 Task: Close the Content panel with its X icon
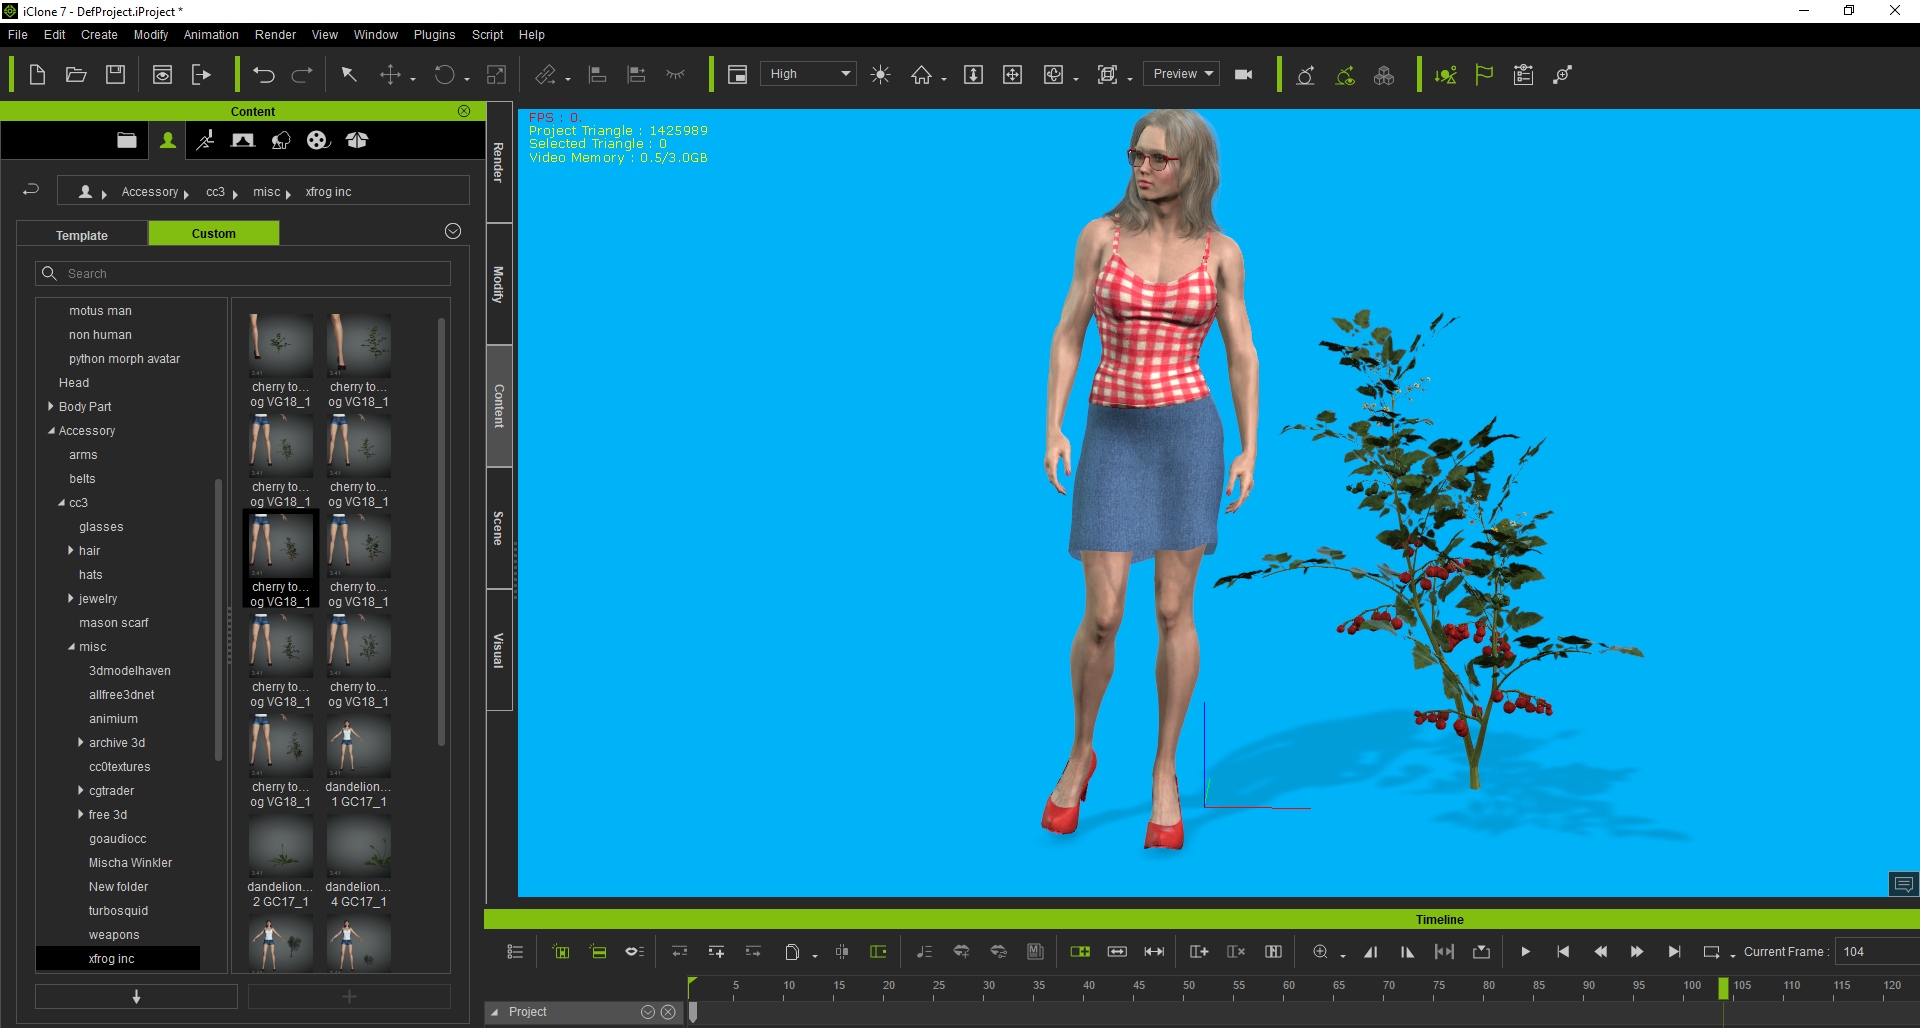464,111
